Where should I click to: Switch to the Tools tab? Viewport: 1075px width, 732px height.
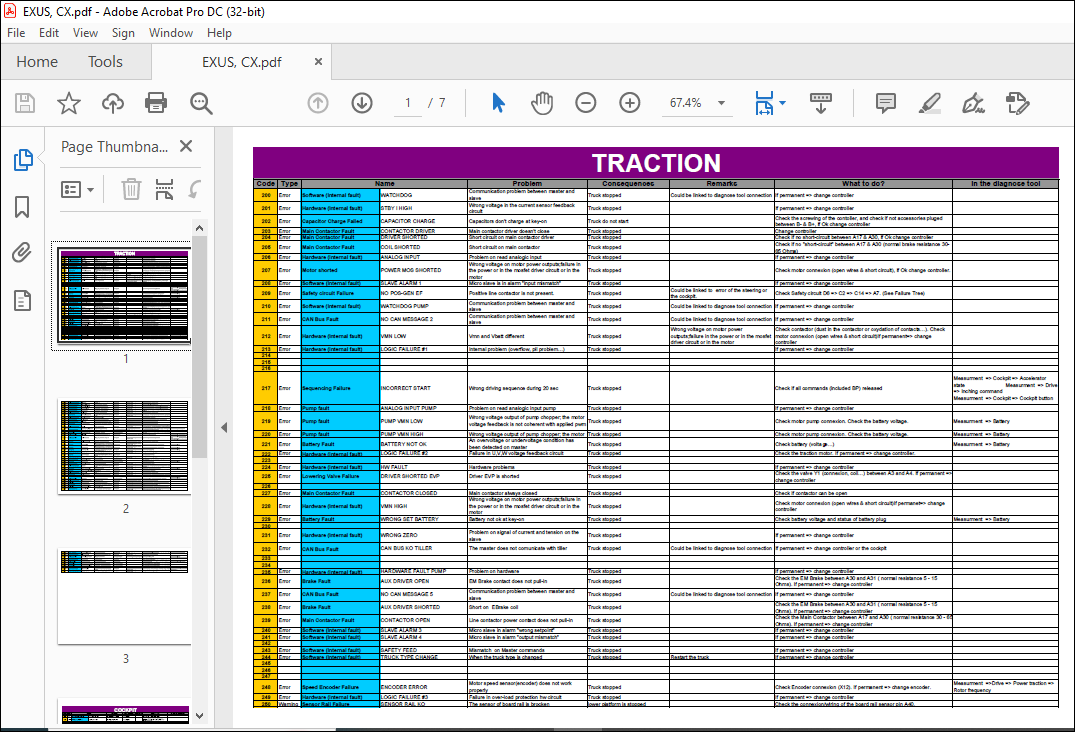coord(105,62)
